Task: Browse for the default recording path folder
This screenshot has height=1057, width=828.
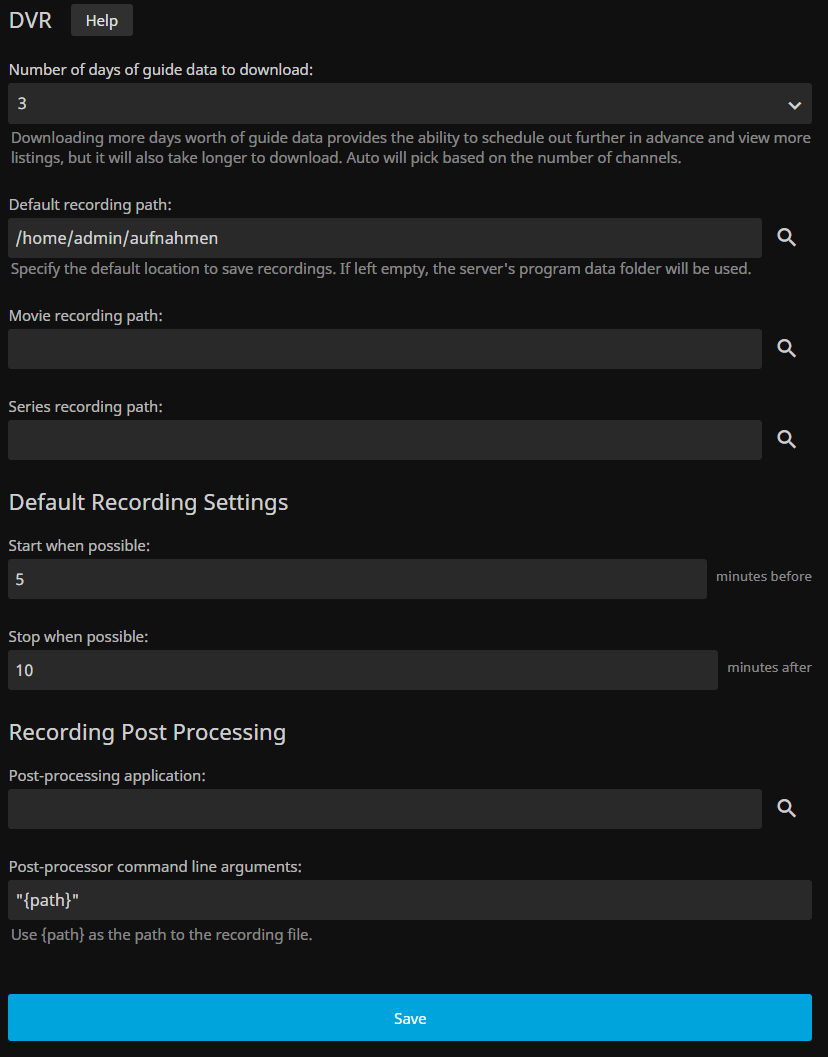Action: point(787,238)
